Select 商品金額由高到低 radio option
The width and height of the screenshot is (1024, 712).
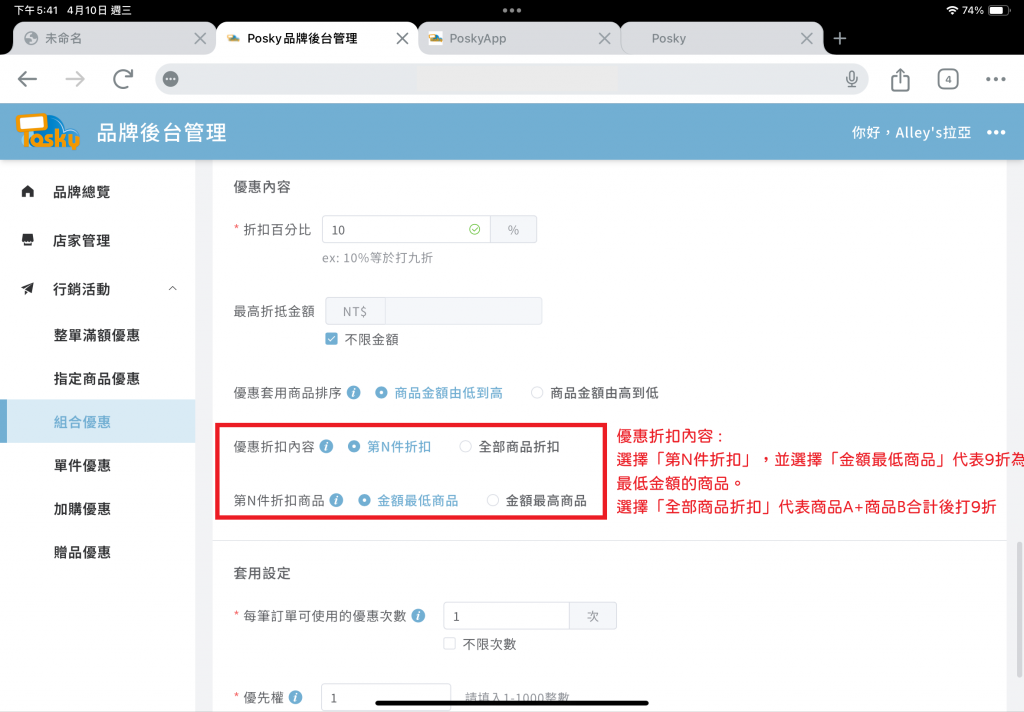pyautogui.click(x=537, y=393)
